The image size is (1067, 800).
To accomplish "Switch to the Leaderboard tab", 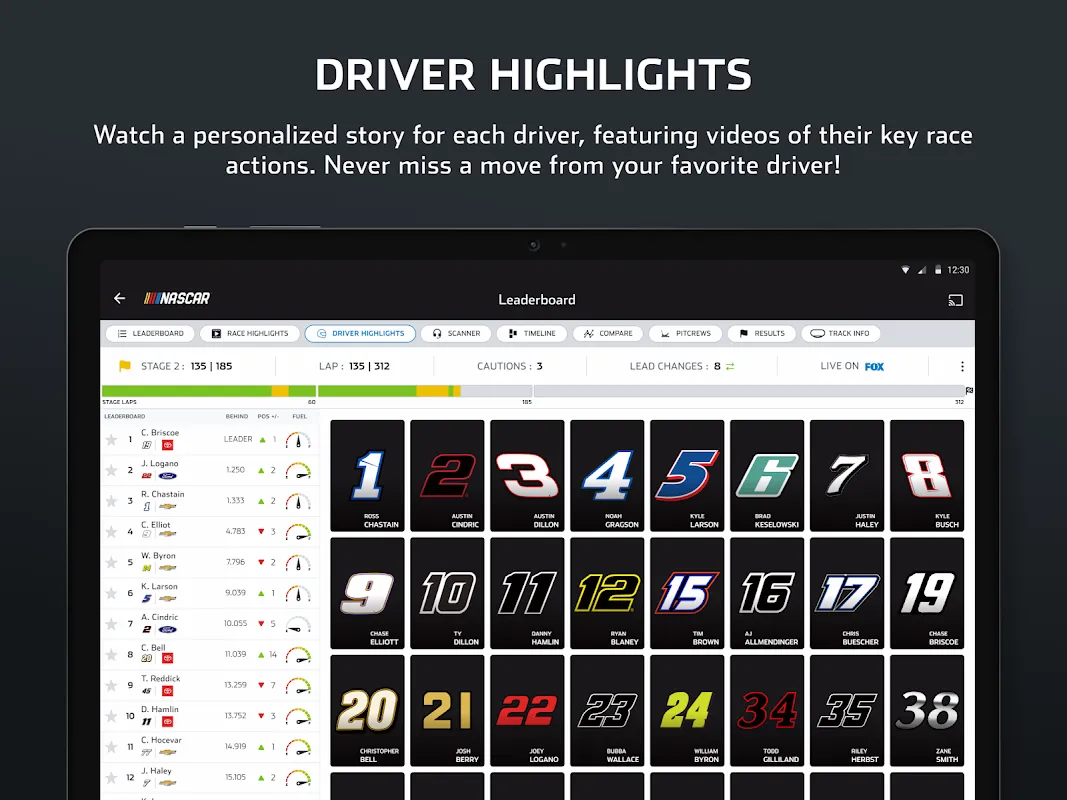I will (x=149, y=333).
